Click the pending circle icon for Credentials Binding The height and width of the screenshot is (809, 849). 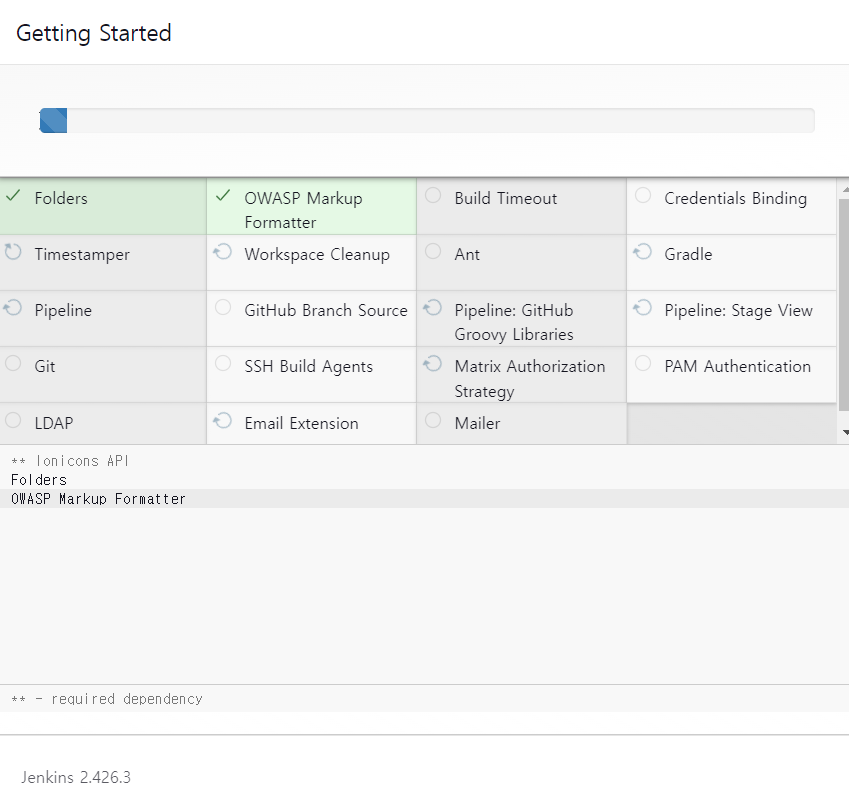pos(643,195)
